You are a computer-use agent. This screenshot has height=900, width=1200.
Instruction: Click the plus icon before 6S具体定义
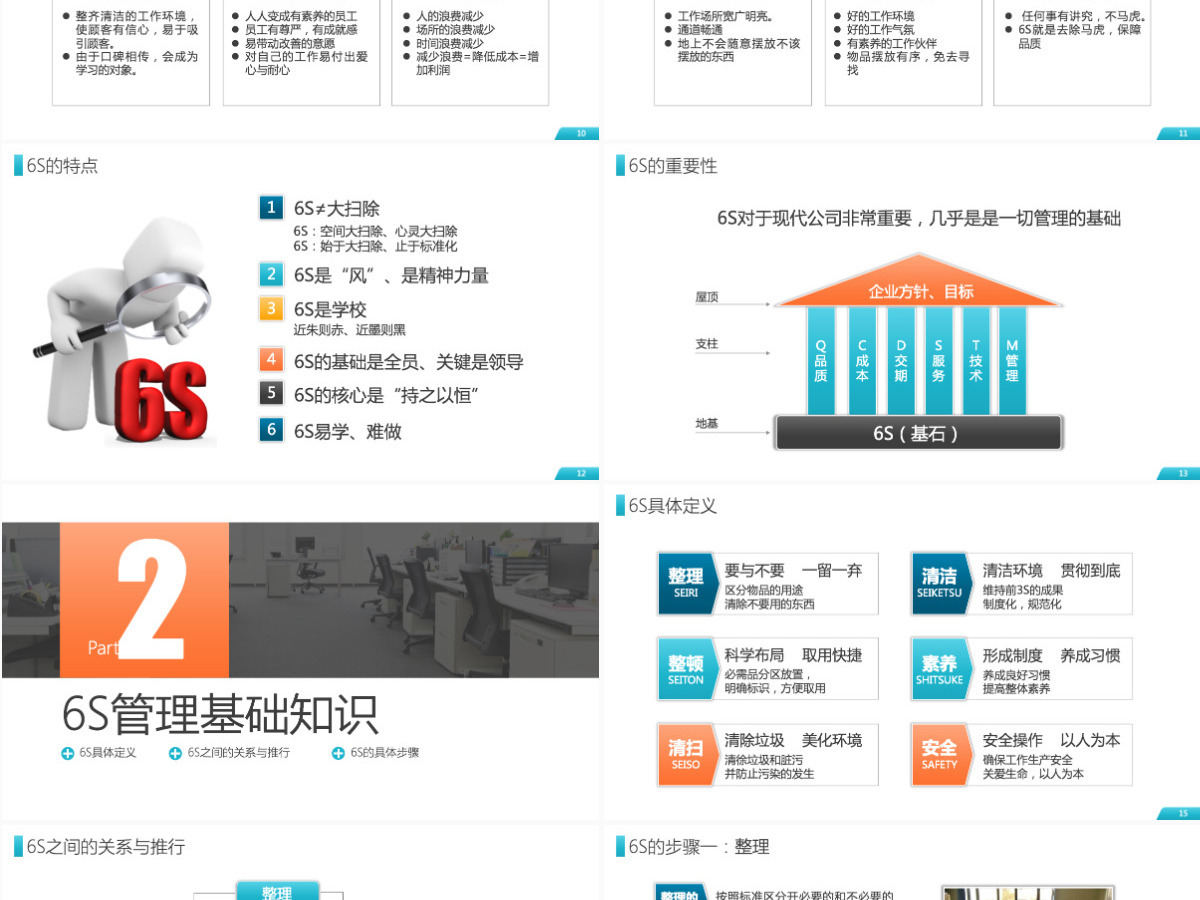(67, 753)
